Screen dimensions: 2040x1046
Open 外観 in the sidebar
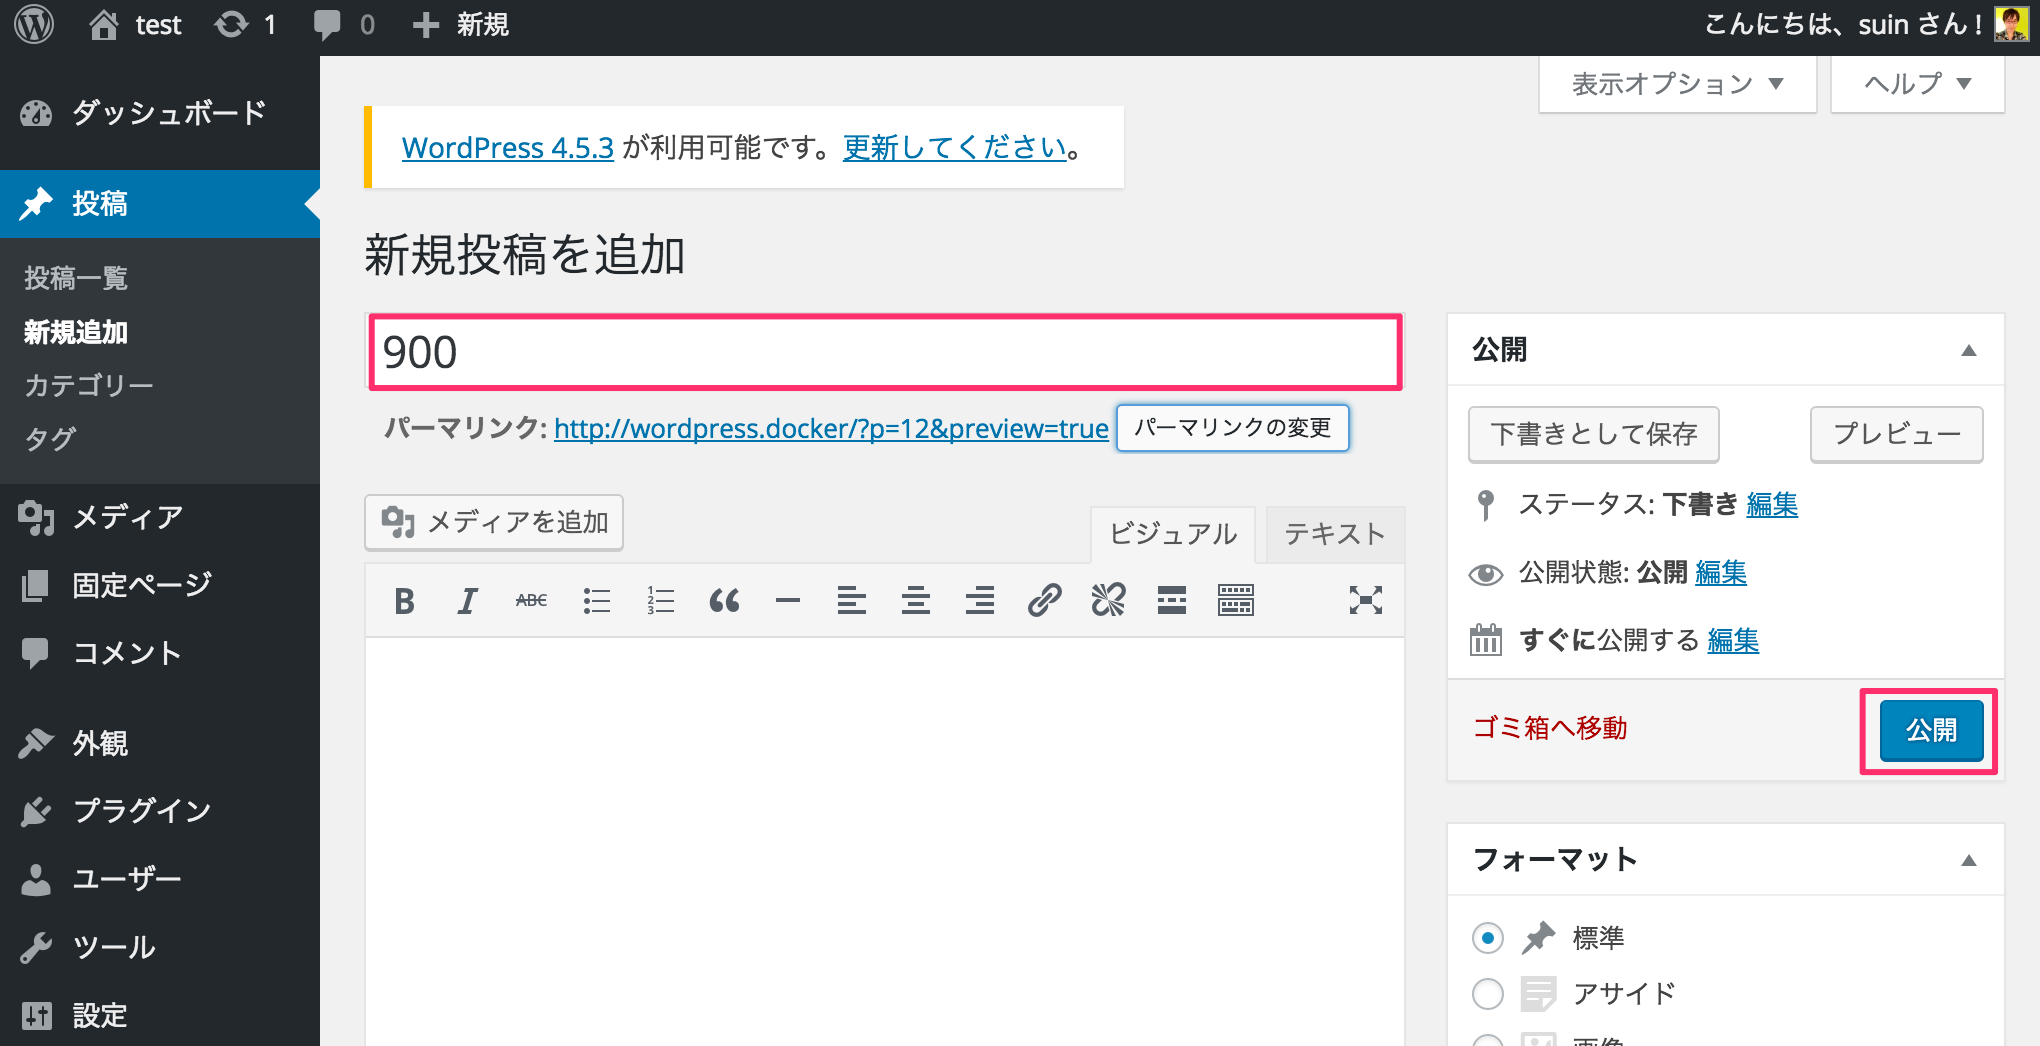[160, 743]
